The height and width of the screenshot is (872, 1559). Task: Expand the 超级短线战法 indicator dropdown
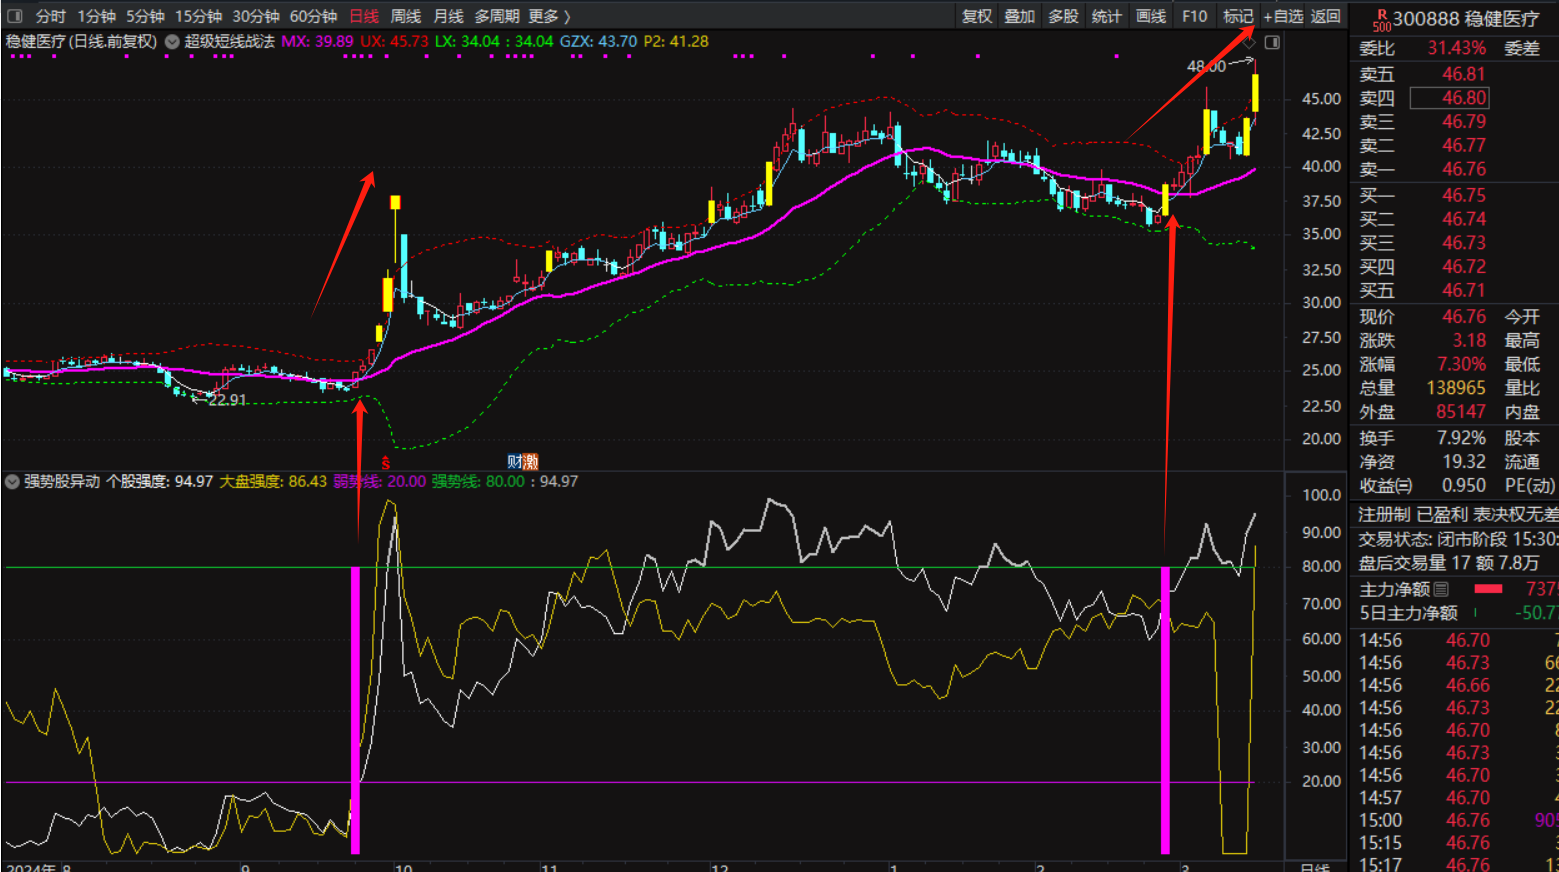172,42
